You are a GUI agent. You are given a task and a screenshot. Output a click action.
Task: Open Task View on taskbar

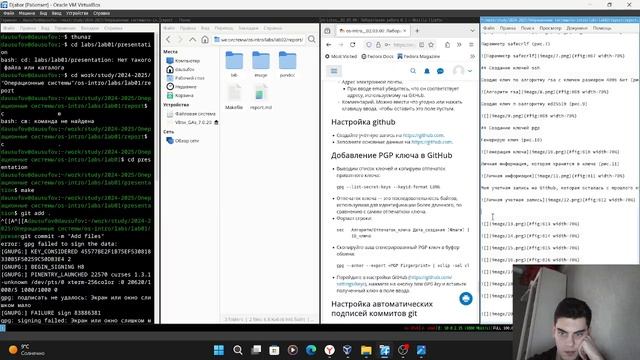(256, 350)
